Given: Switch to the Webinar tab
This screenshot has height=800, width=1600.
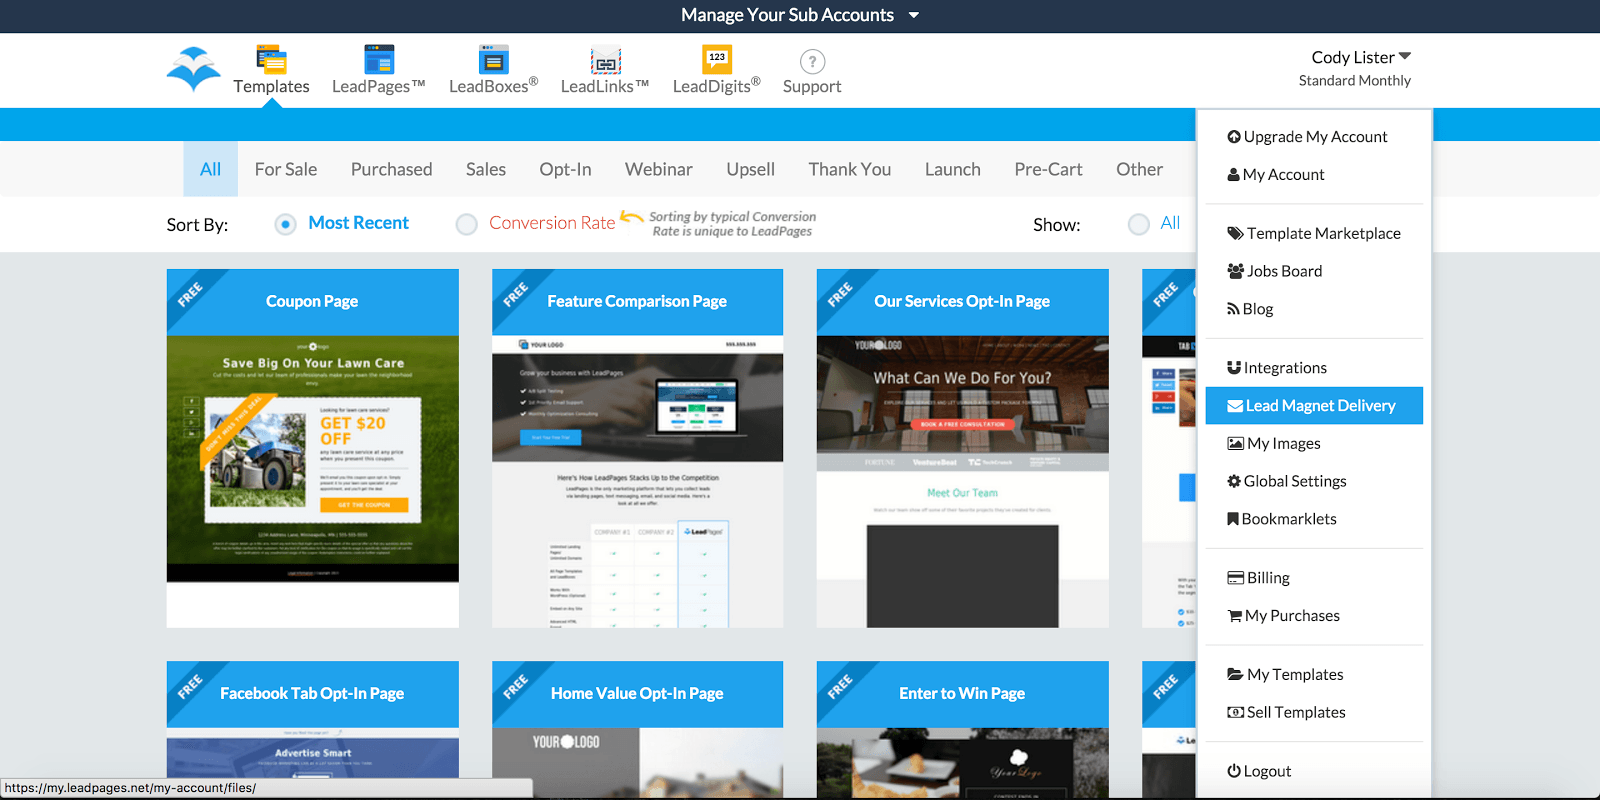Looking at the screenshot, I should 659,169.
